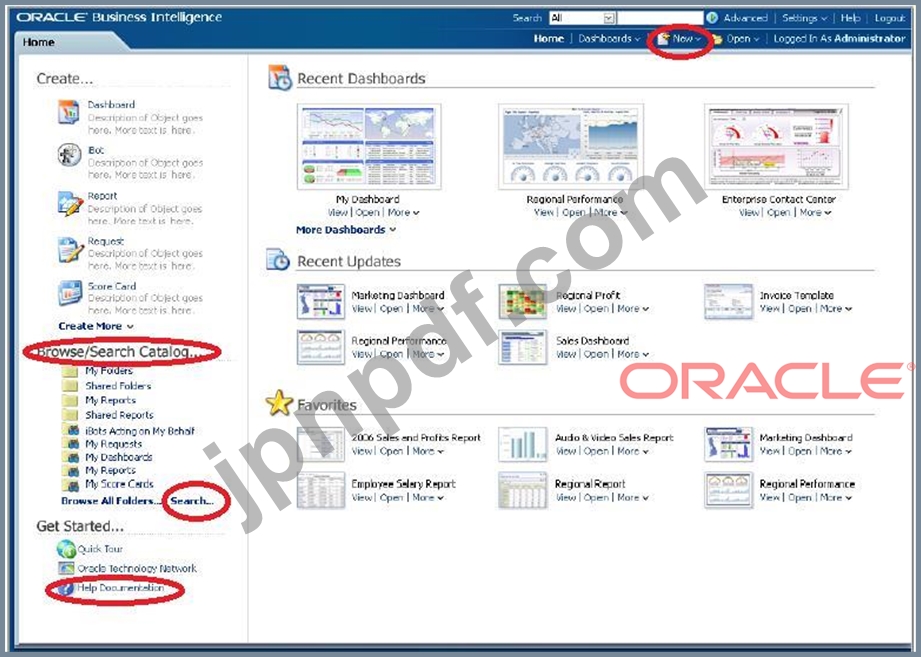Expand the More Dashboards list
The width and height of the screenshot is (921, 657).
pos(345,230)
